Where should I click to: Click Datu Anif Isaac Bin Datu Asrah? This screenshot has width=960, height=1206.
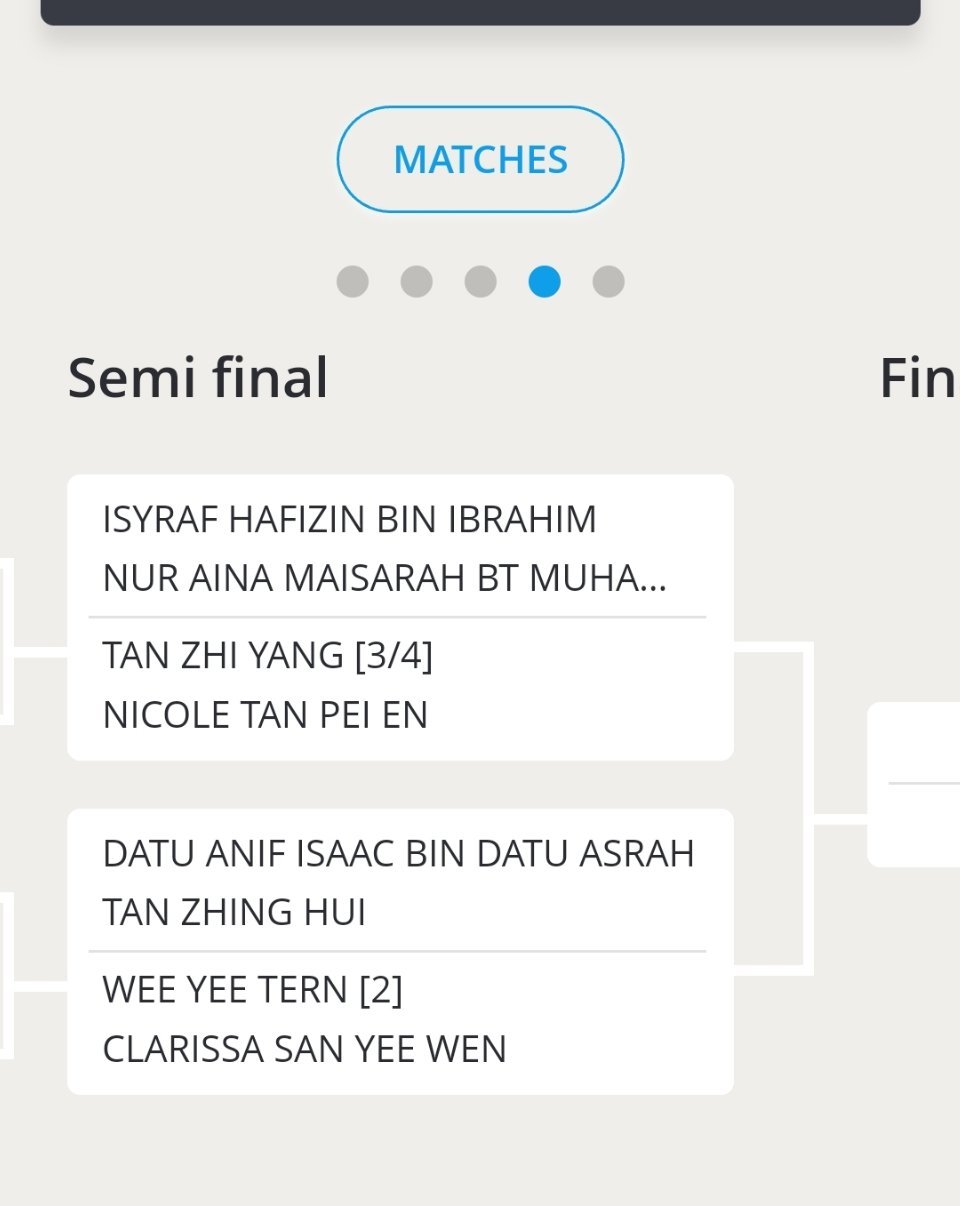(x=398, y=854)
